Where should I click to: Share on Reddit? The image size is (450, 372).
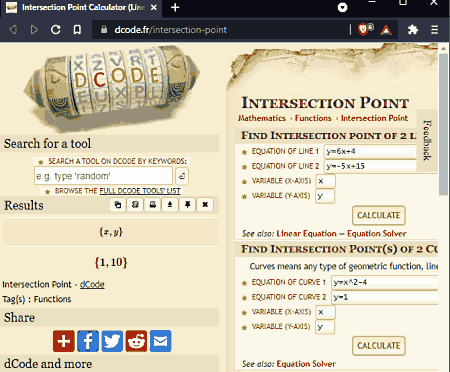click(136, 341)
